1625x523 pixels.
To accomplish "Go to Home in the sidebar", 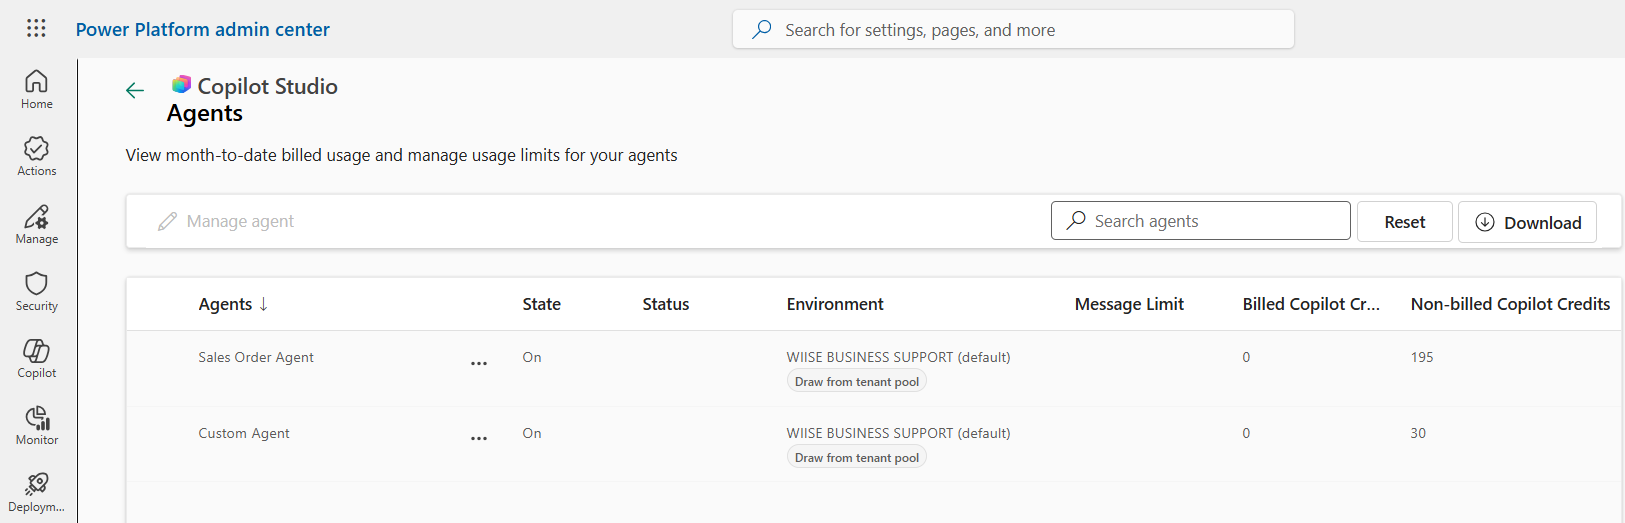I will coord(37,89).
